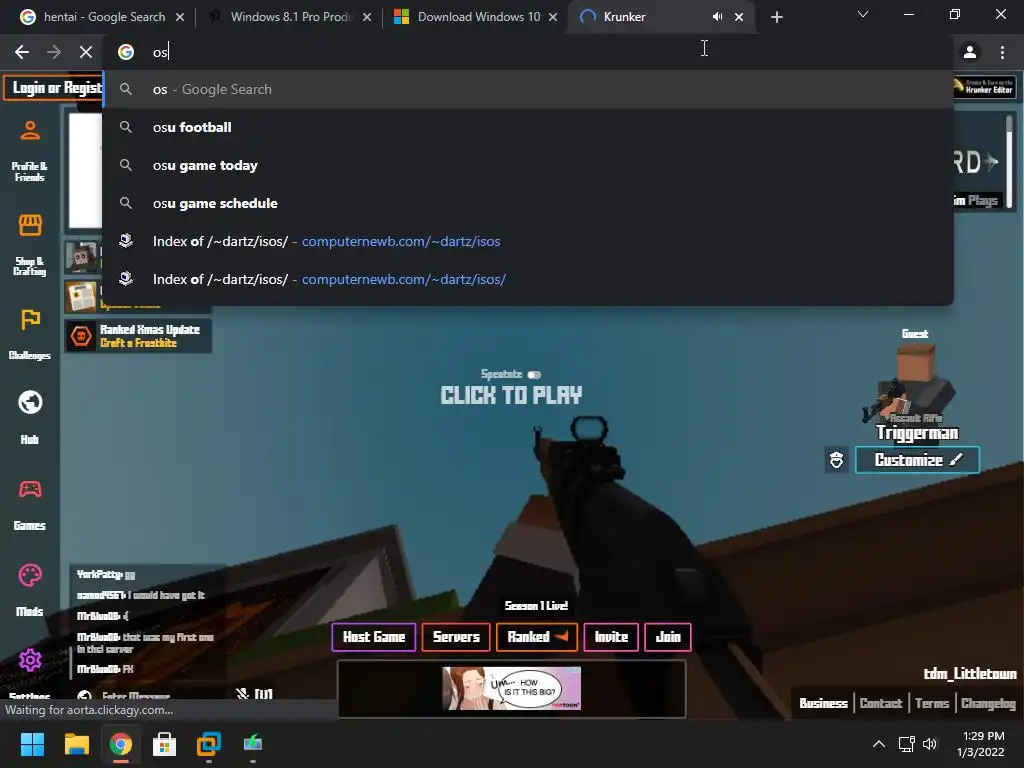Click the Join button
The width and height of the screenshot is (1024, 768).
(x=667, y=637)
